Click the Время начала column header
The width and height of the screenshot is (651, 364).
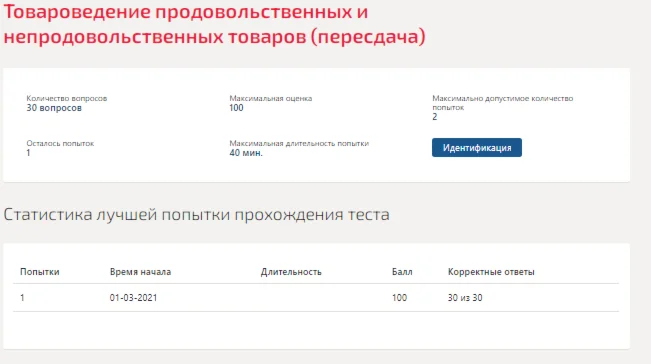click(x=140, y=272)
